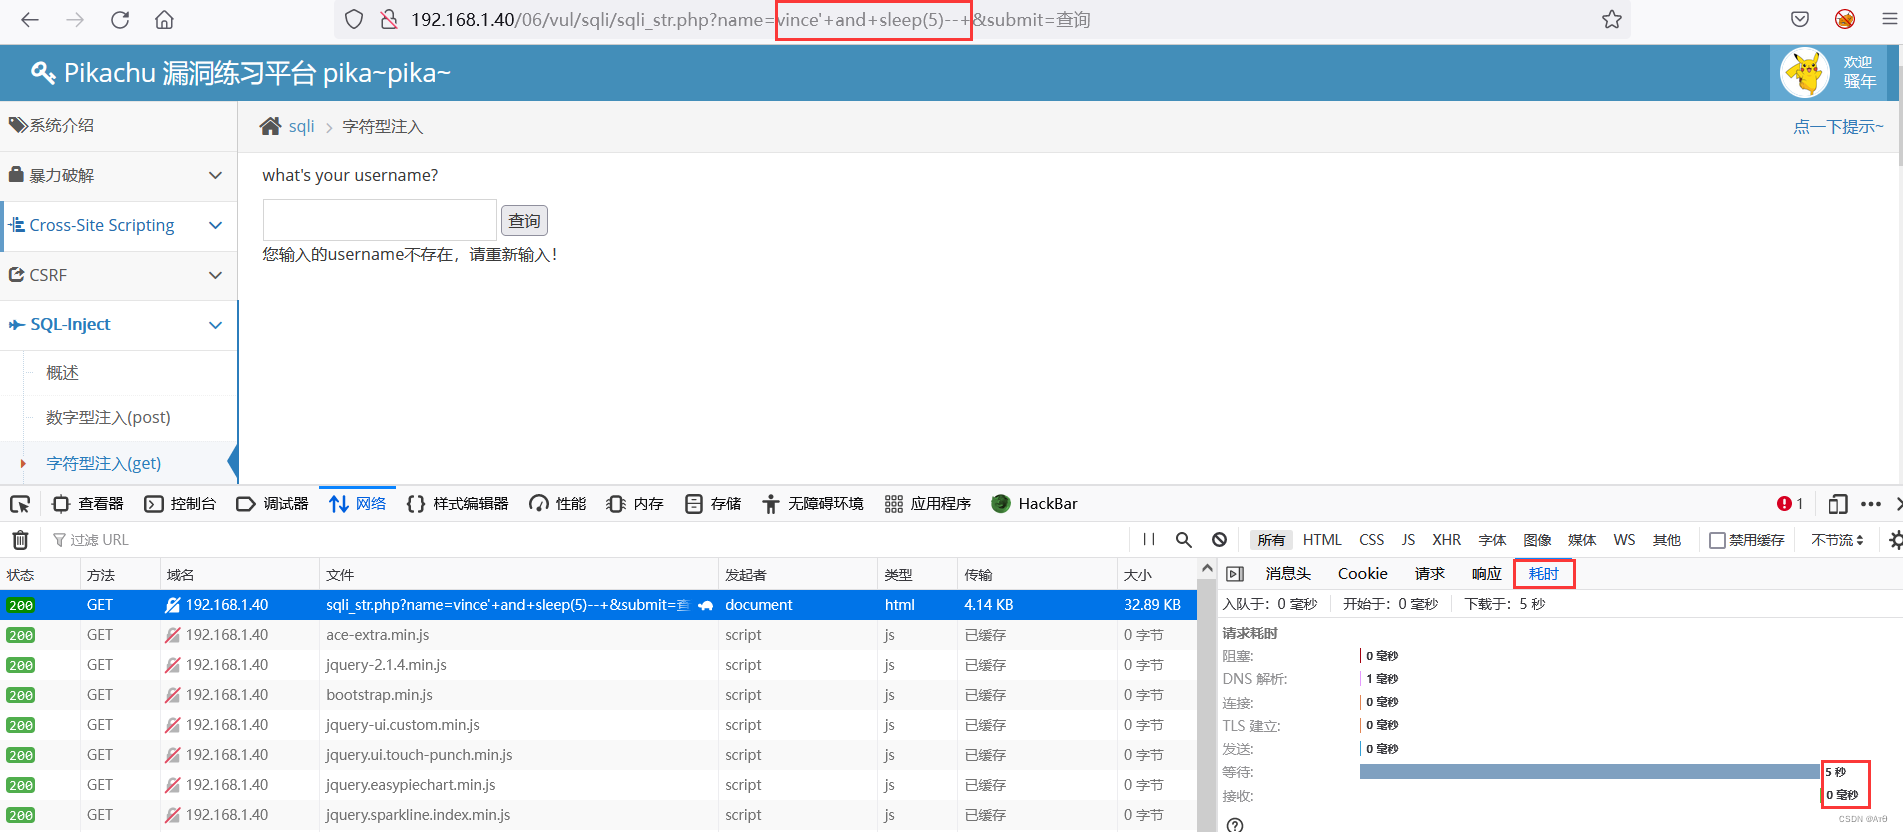The image size is (1903, 832).
Task: Switch to the 响应 response tab
Action: pyautogui.click(x=1486, y=574)
